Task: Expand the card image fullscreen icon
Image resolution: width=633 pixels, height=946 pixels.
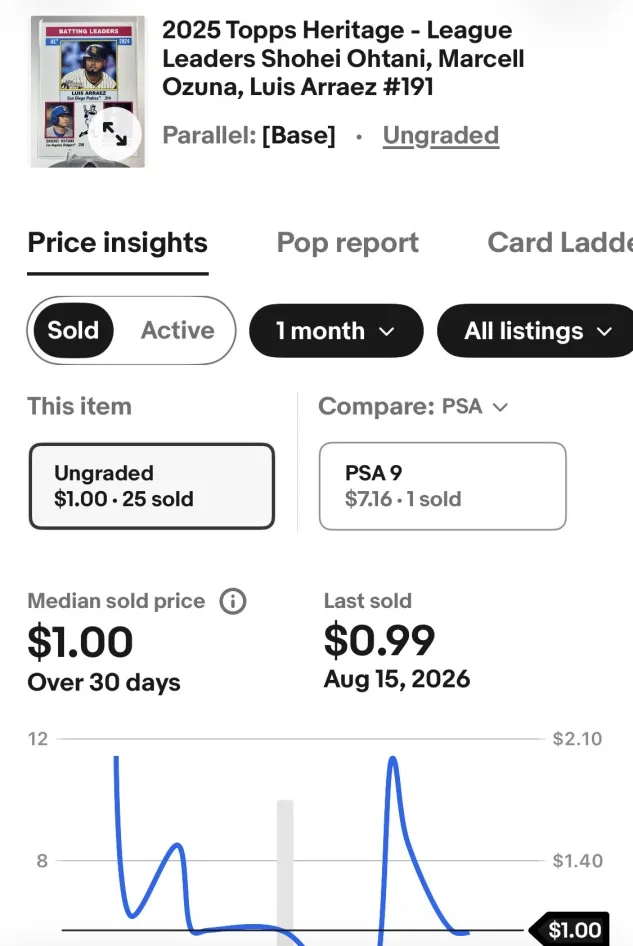Action: click(x=115, y=134)
